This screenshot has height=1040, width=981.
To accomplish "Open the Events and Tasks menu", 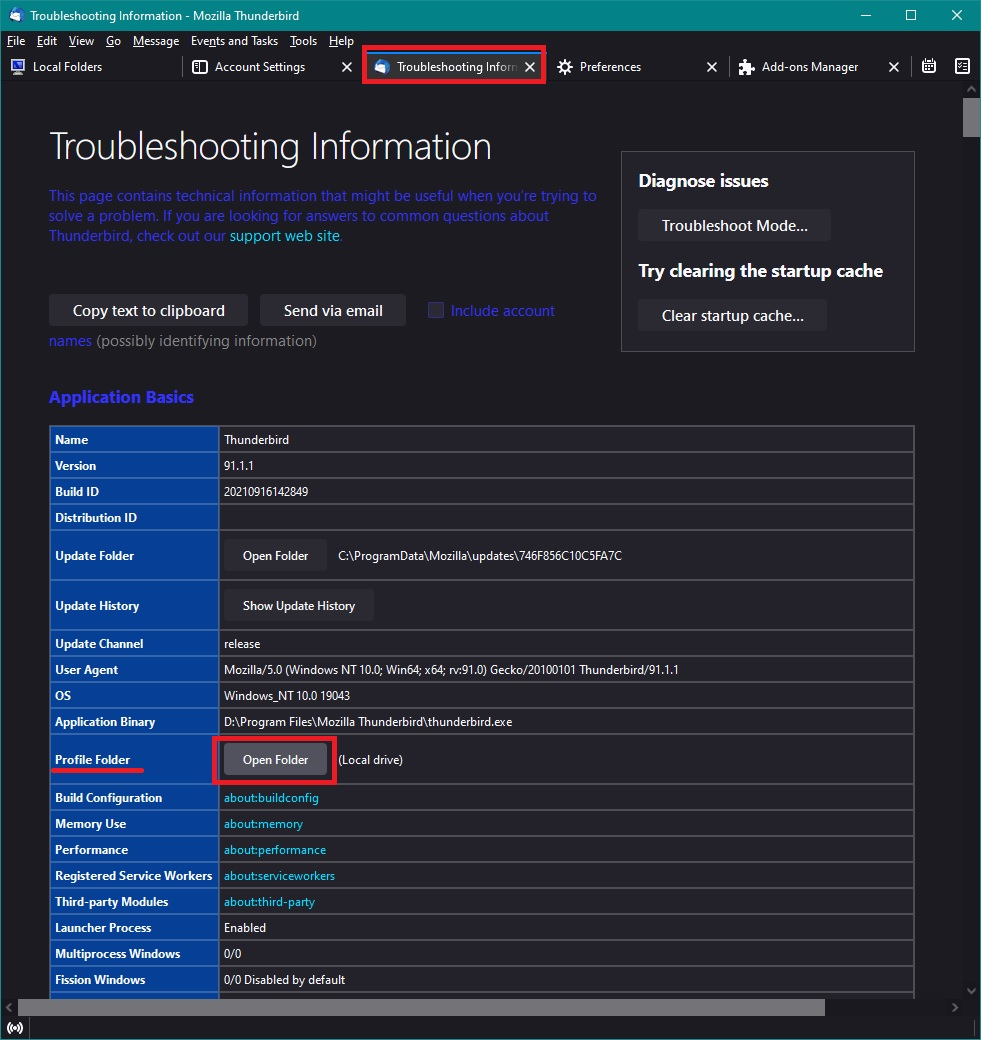I will click(x=234, y=41).
